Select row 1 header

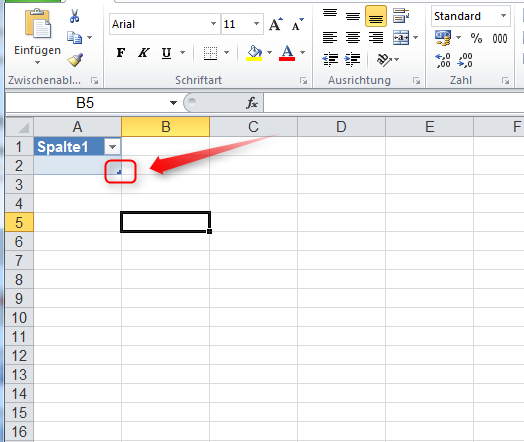pos(19,147)
